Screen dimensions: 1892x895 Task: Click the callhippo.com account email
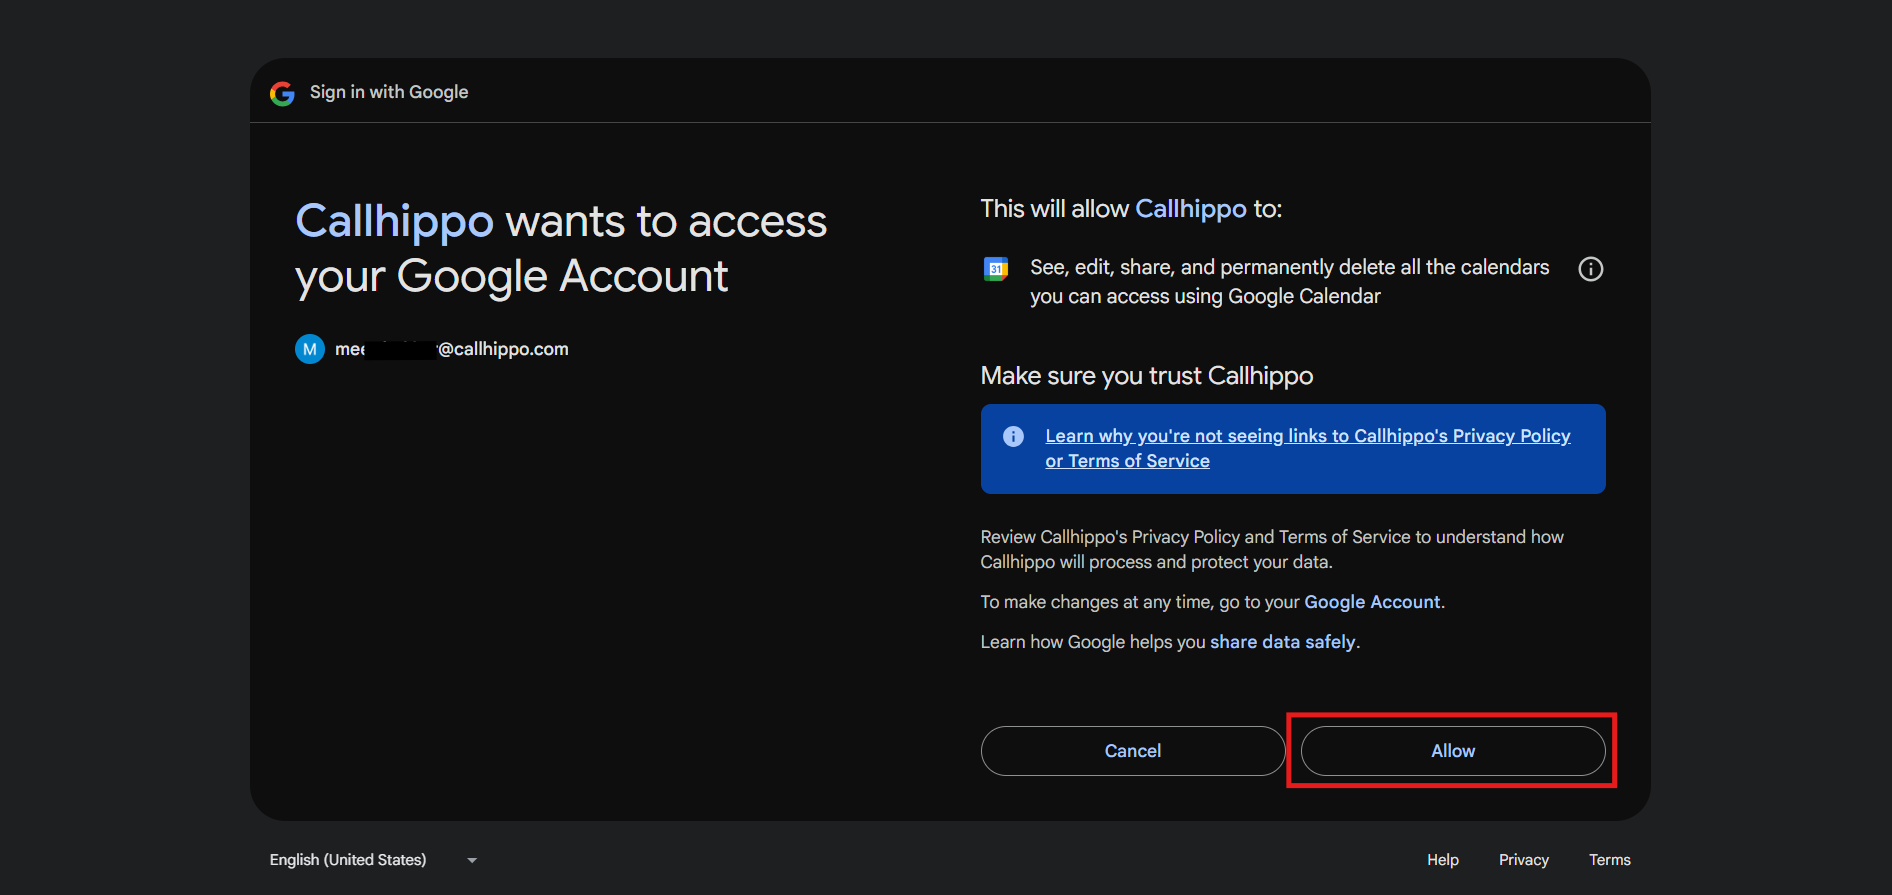tap(451, 349)
